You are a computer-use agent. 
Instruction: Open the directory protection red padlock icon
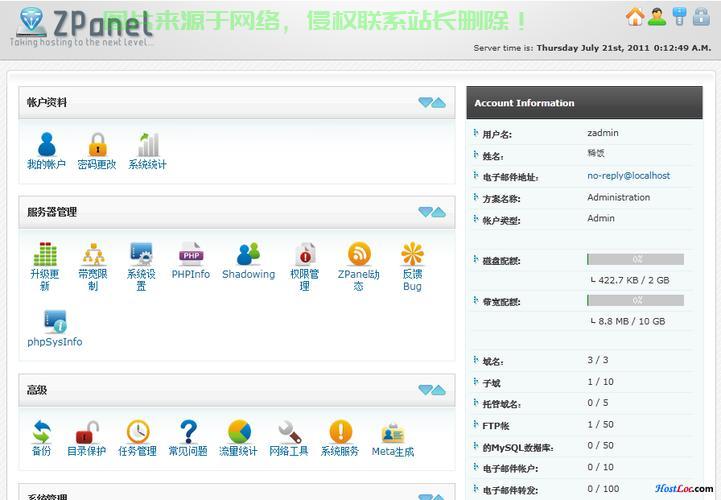click(87, 431)
